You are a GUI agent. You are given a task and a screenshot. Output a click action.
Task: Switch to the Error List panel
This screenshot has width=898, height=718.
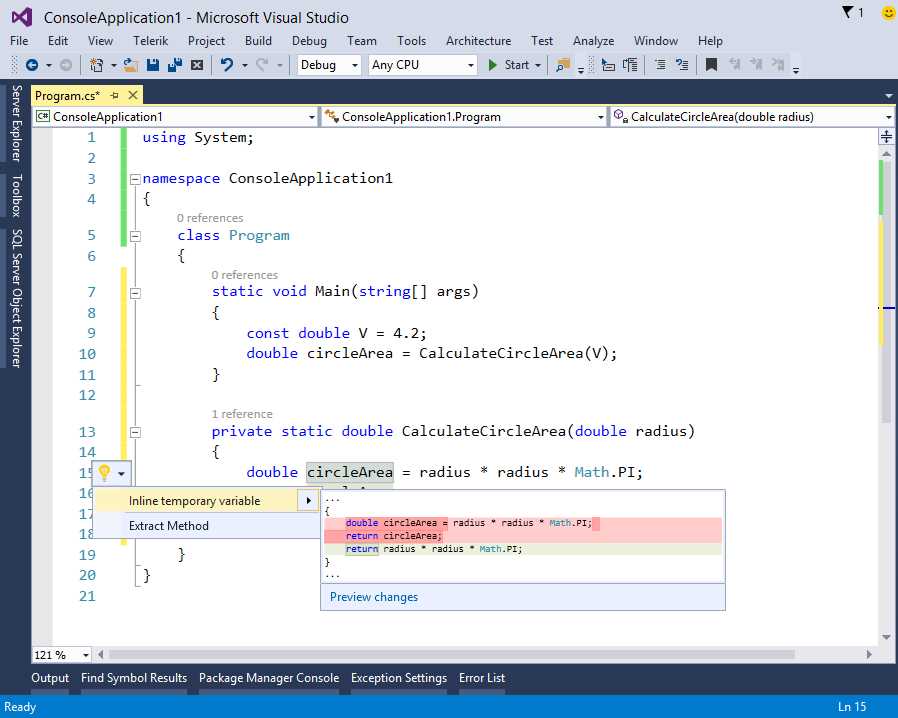coord(481,678)
